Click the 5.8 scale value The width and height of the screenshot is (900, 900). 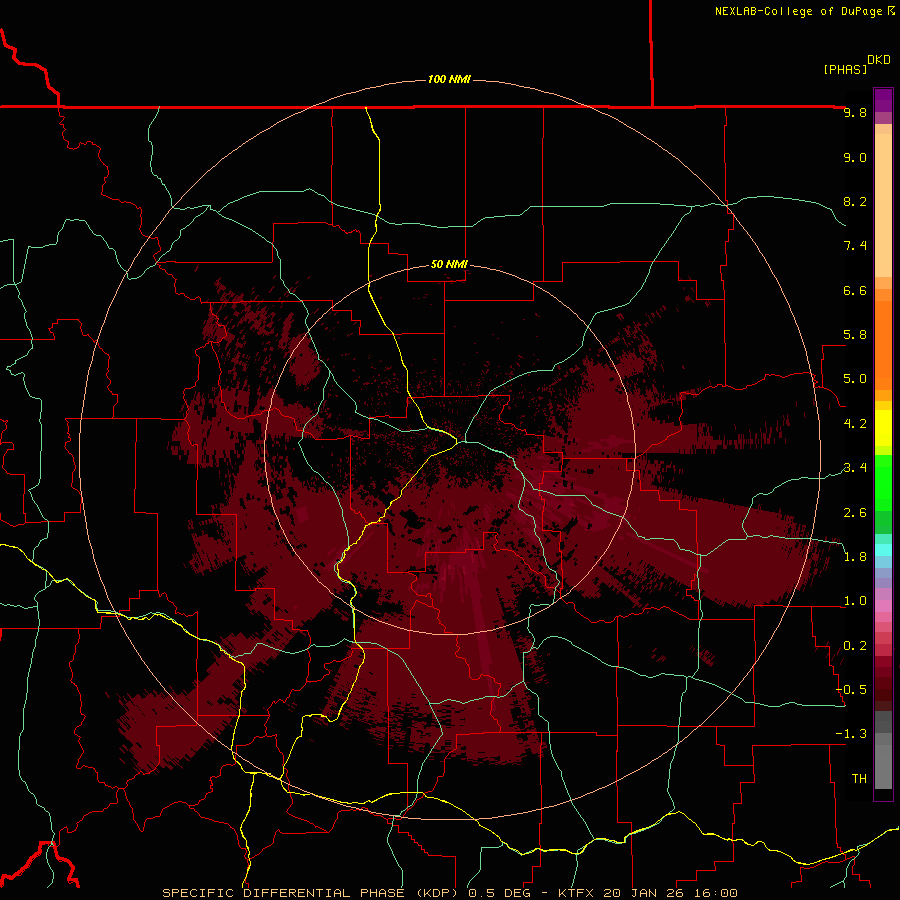click(855, 335)
